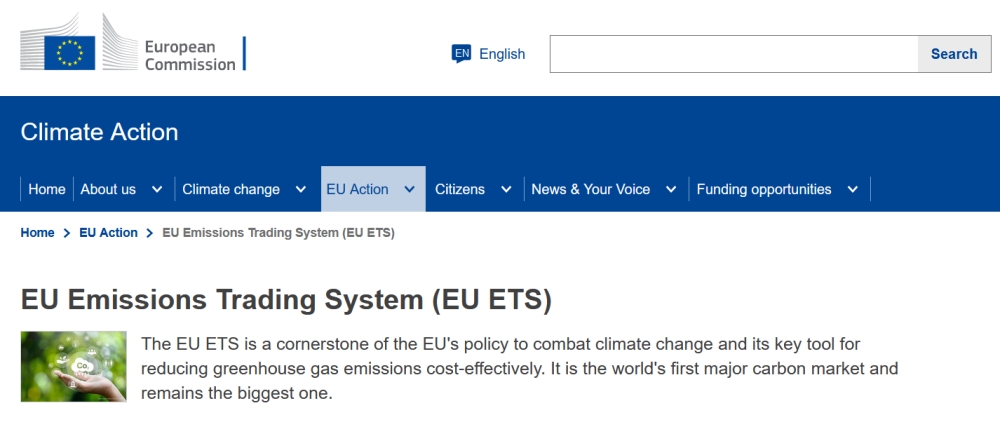This screenshot has width=1000, height=422.
Task: Follow the Home breadcrumb link
Action: [38, 233]
